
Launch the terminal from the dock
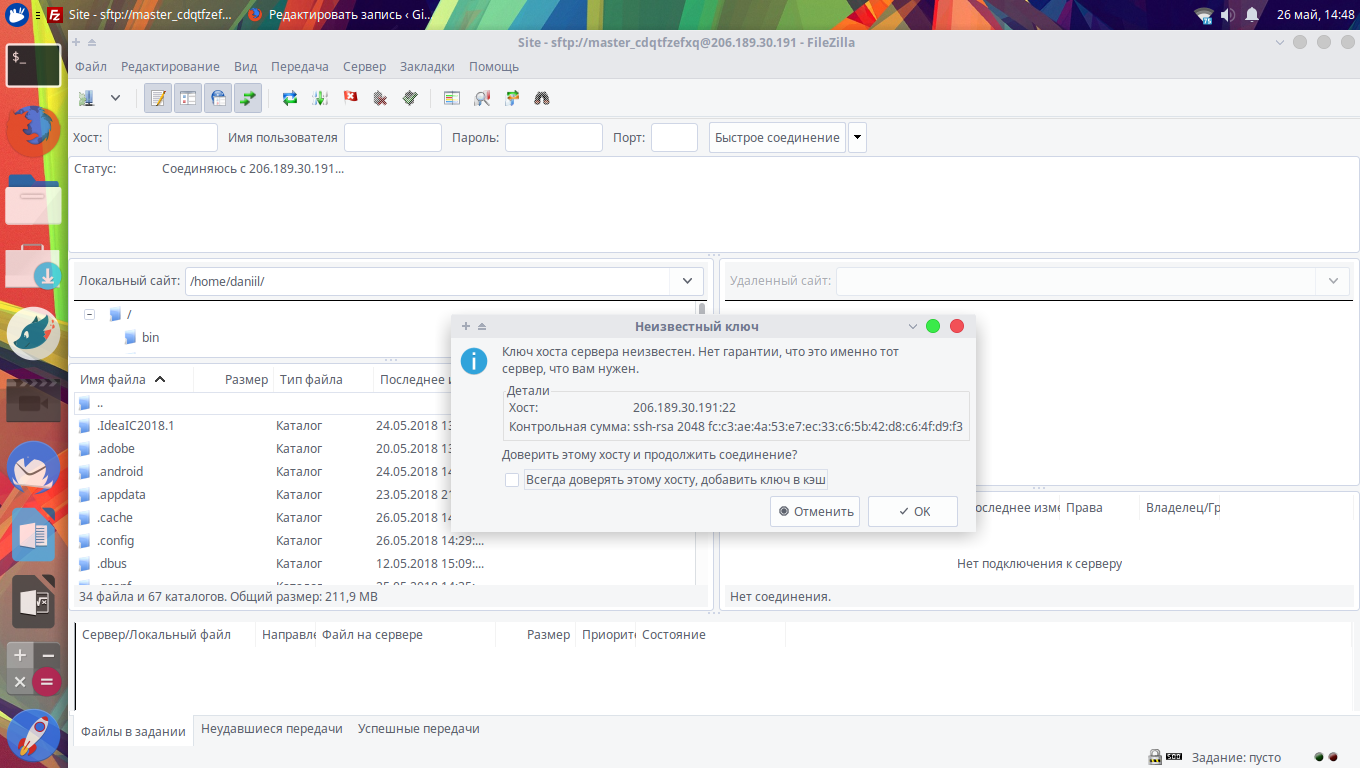34,65
